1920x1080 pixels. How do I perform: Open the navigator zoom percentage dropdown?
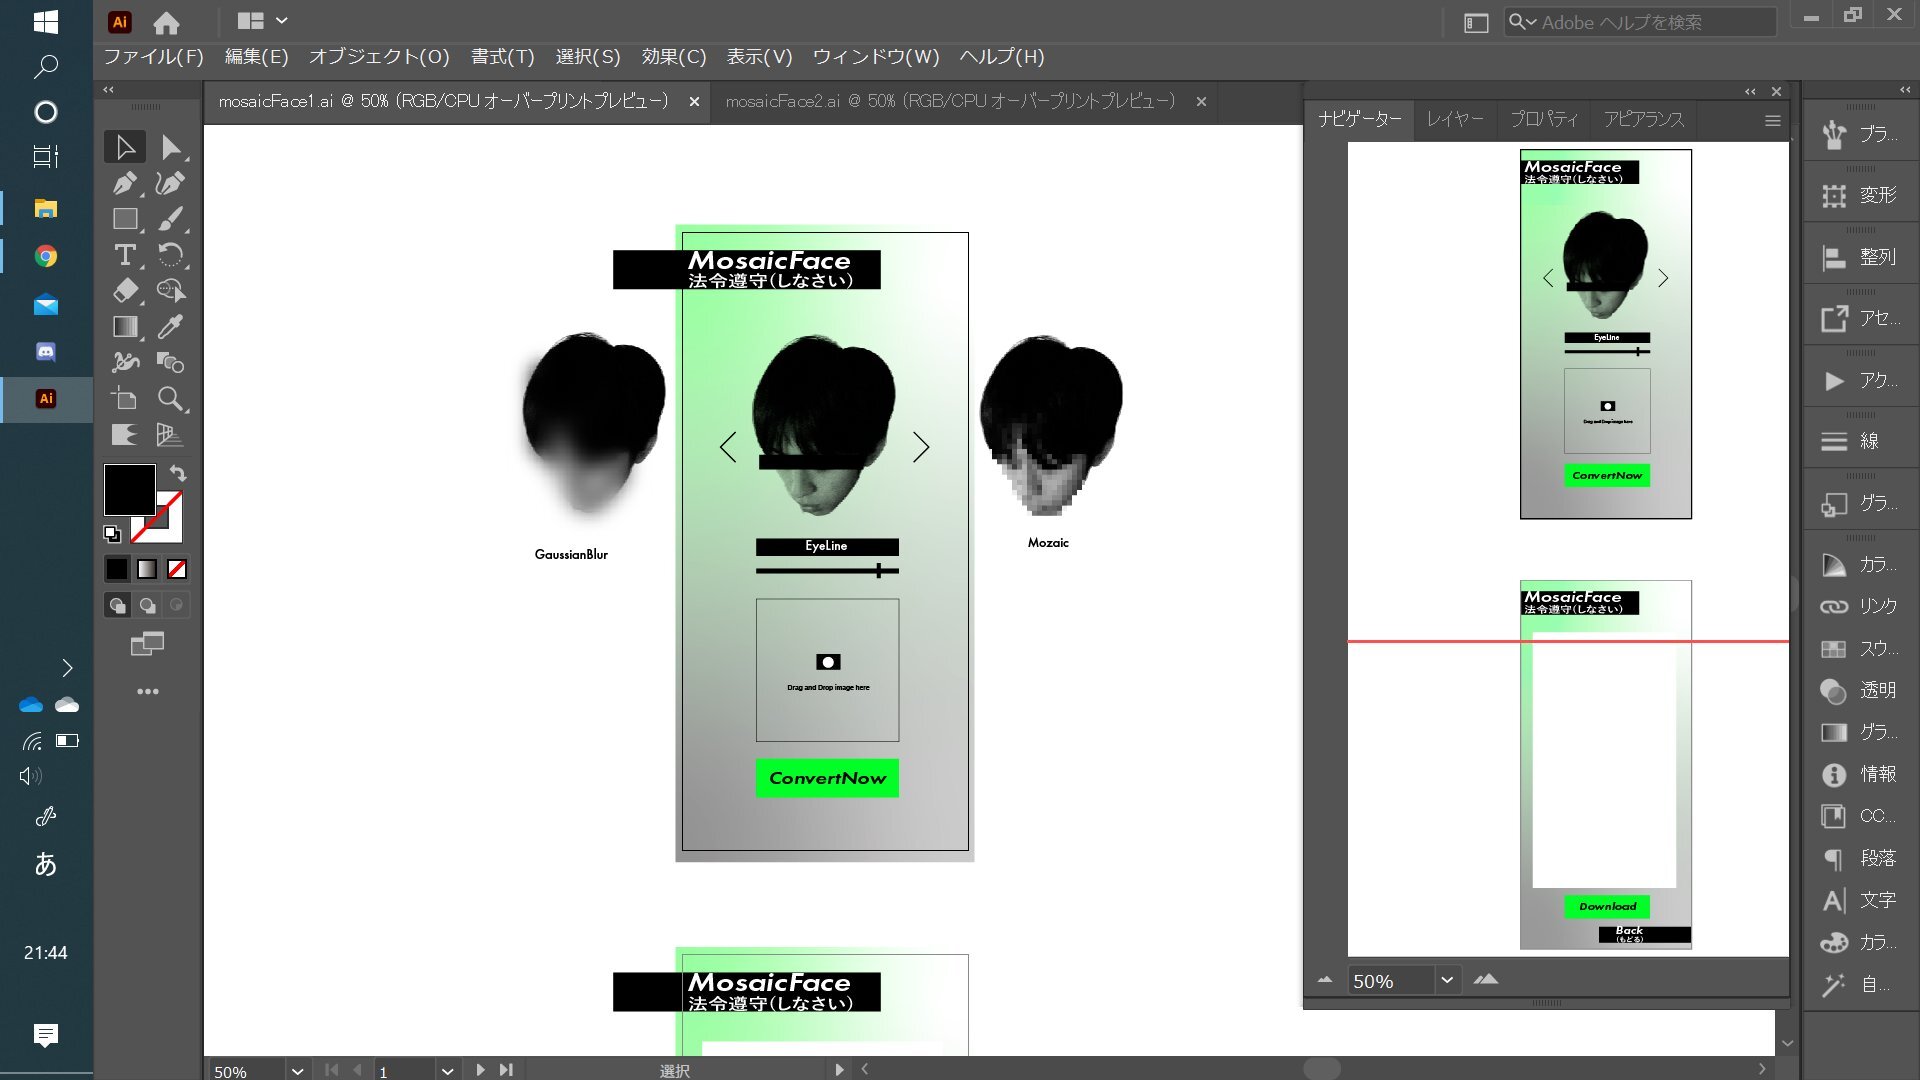(x=1446, y=981)
